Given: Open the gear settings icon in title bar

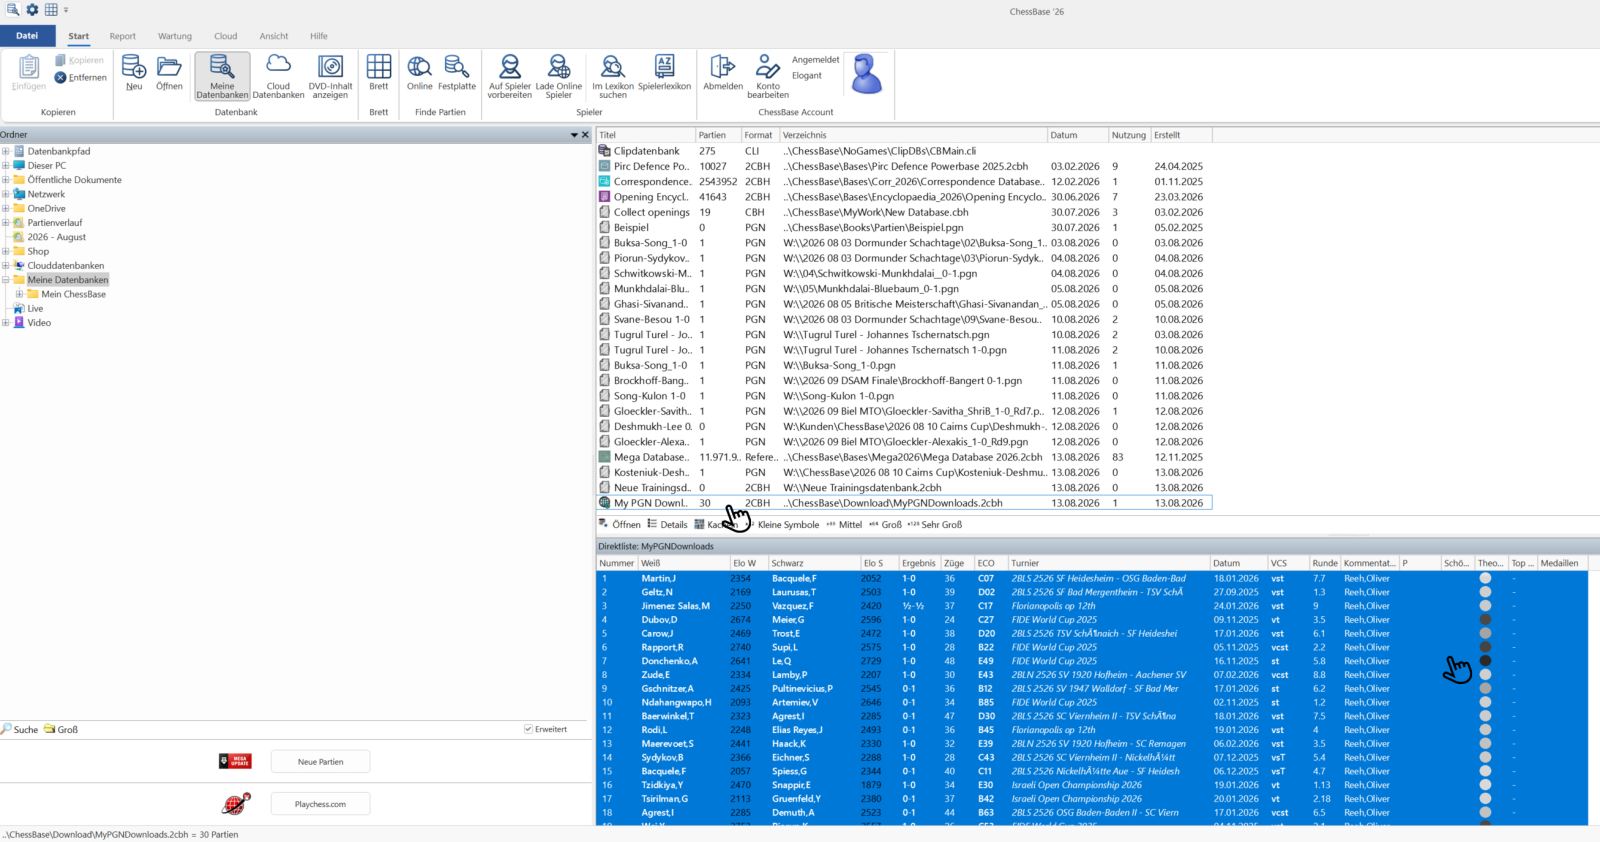Looking at the screenshot, I should [32, 10].
